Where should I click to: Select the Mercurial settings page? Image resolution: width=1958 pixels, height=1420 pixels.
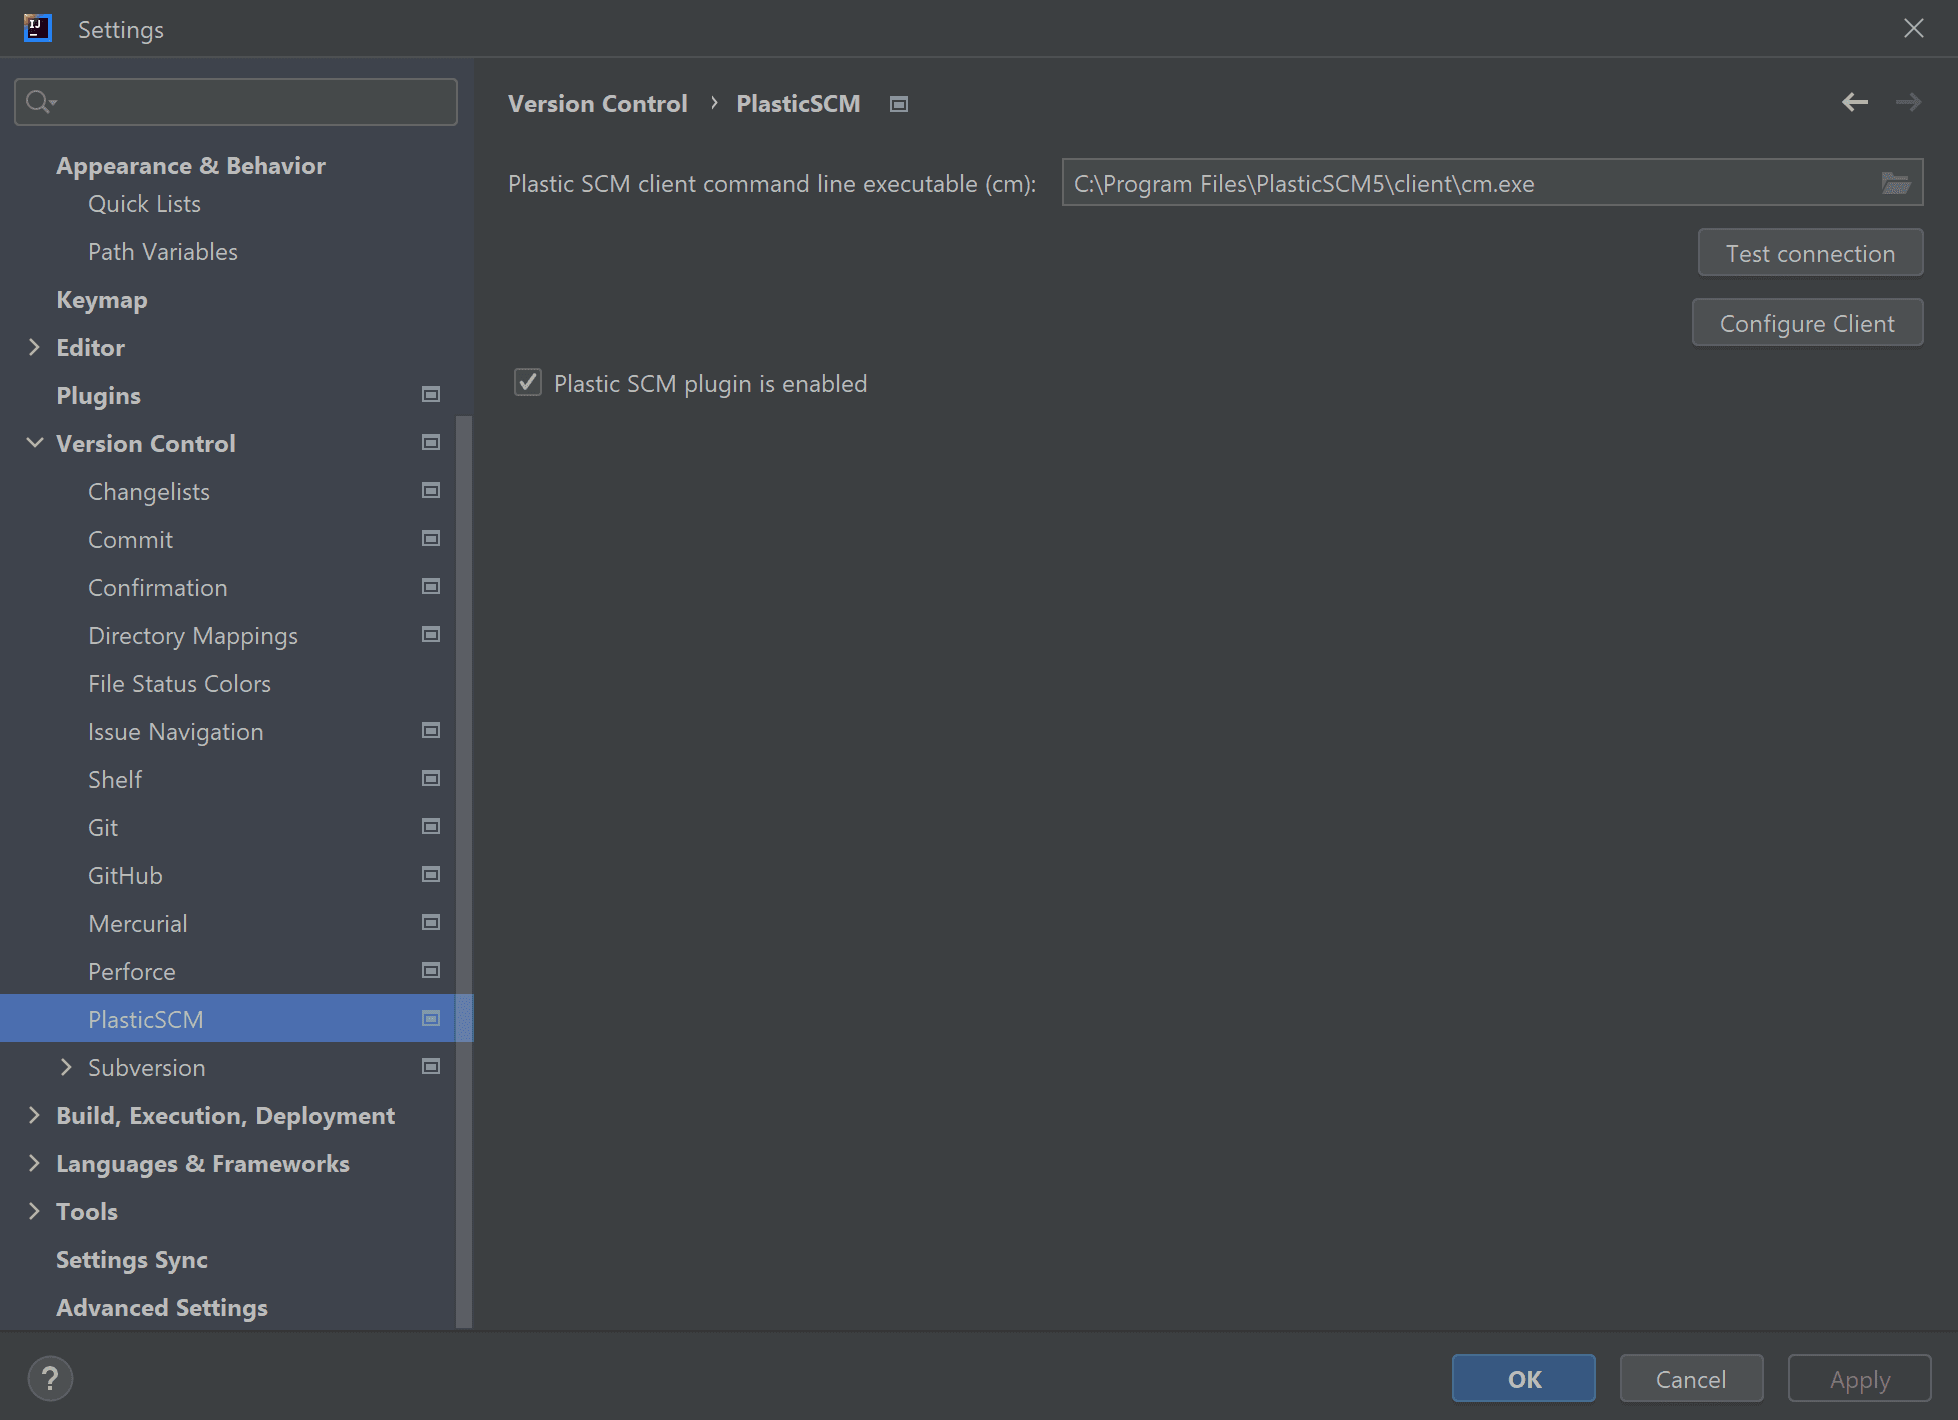138,924
